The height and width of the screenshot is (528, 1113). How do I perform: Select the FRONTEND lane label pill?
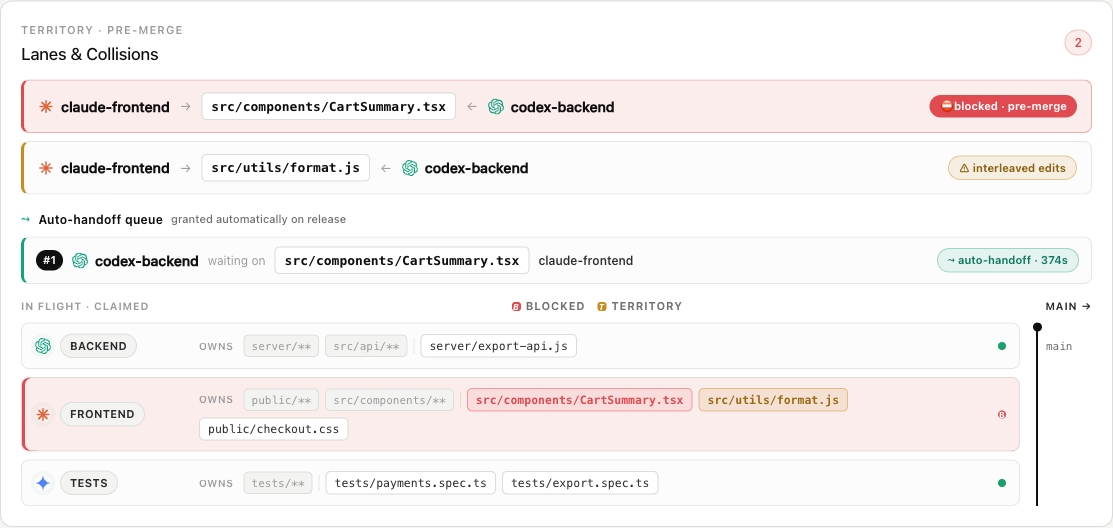102,414
